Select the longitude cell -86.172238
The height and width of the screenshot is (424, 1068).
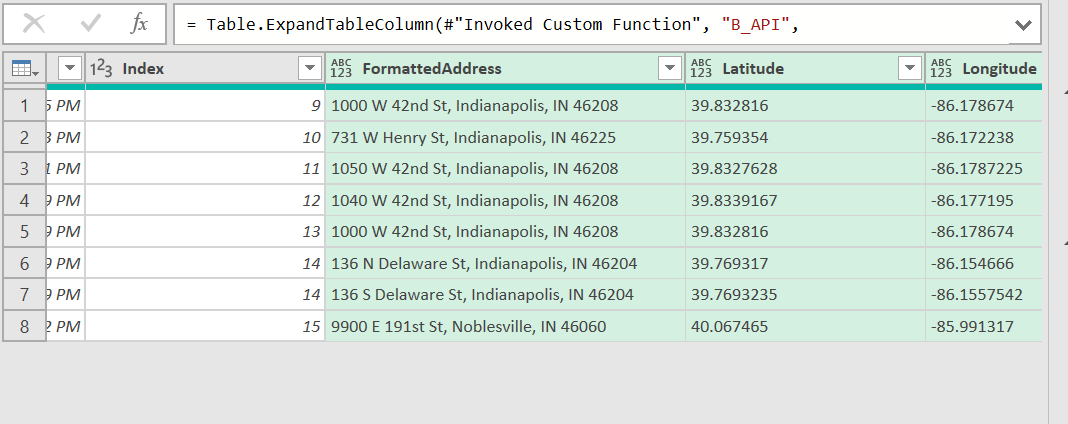pos(984,137)
